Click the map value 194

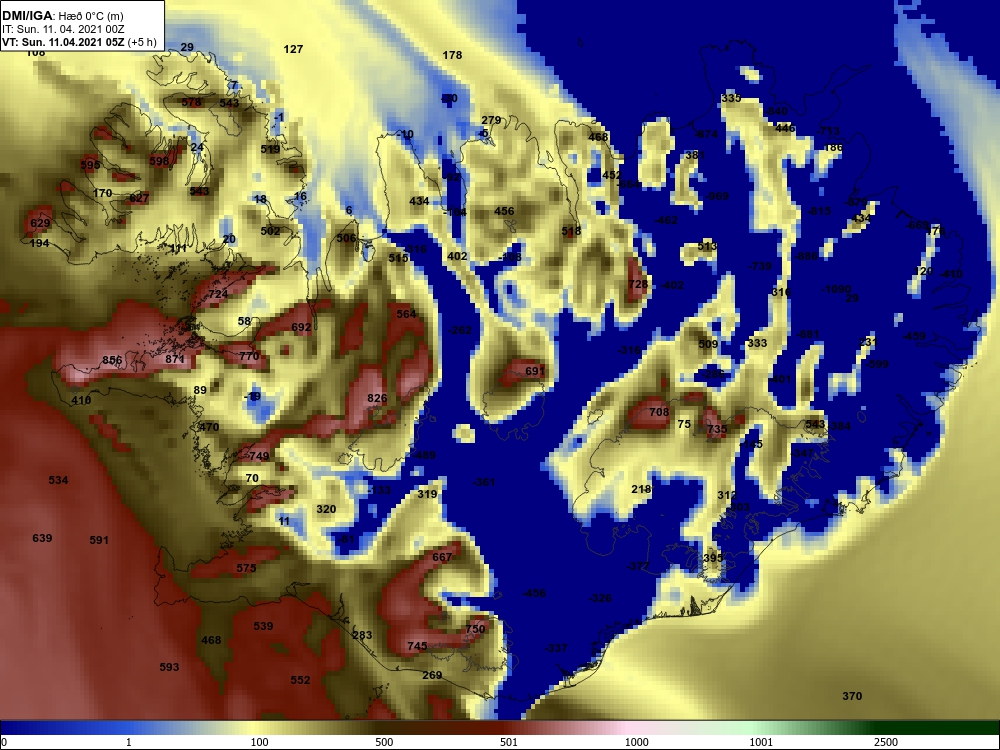pos(40,243)
